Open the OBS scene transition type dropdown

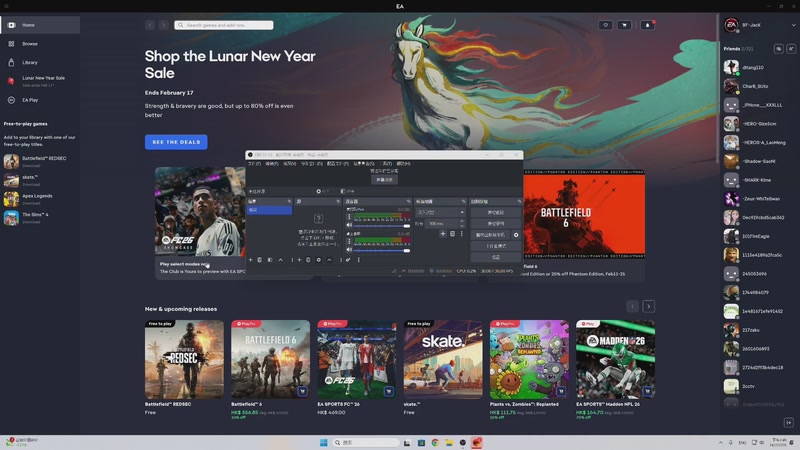pyautogui.click(x=441, y=212)
